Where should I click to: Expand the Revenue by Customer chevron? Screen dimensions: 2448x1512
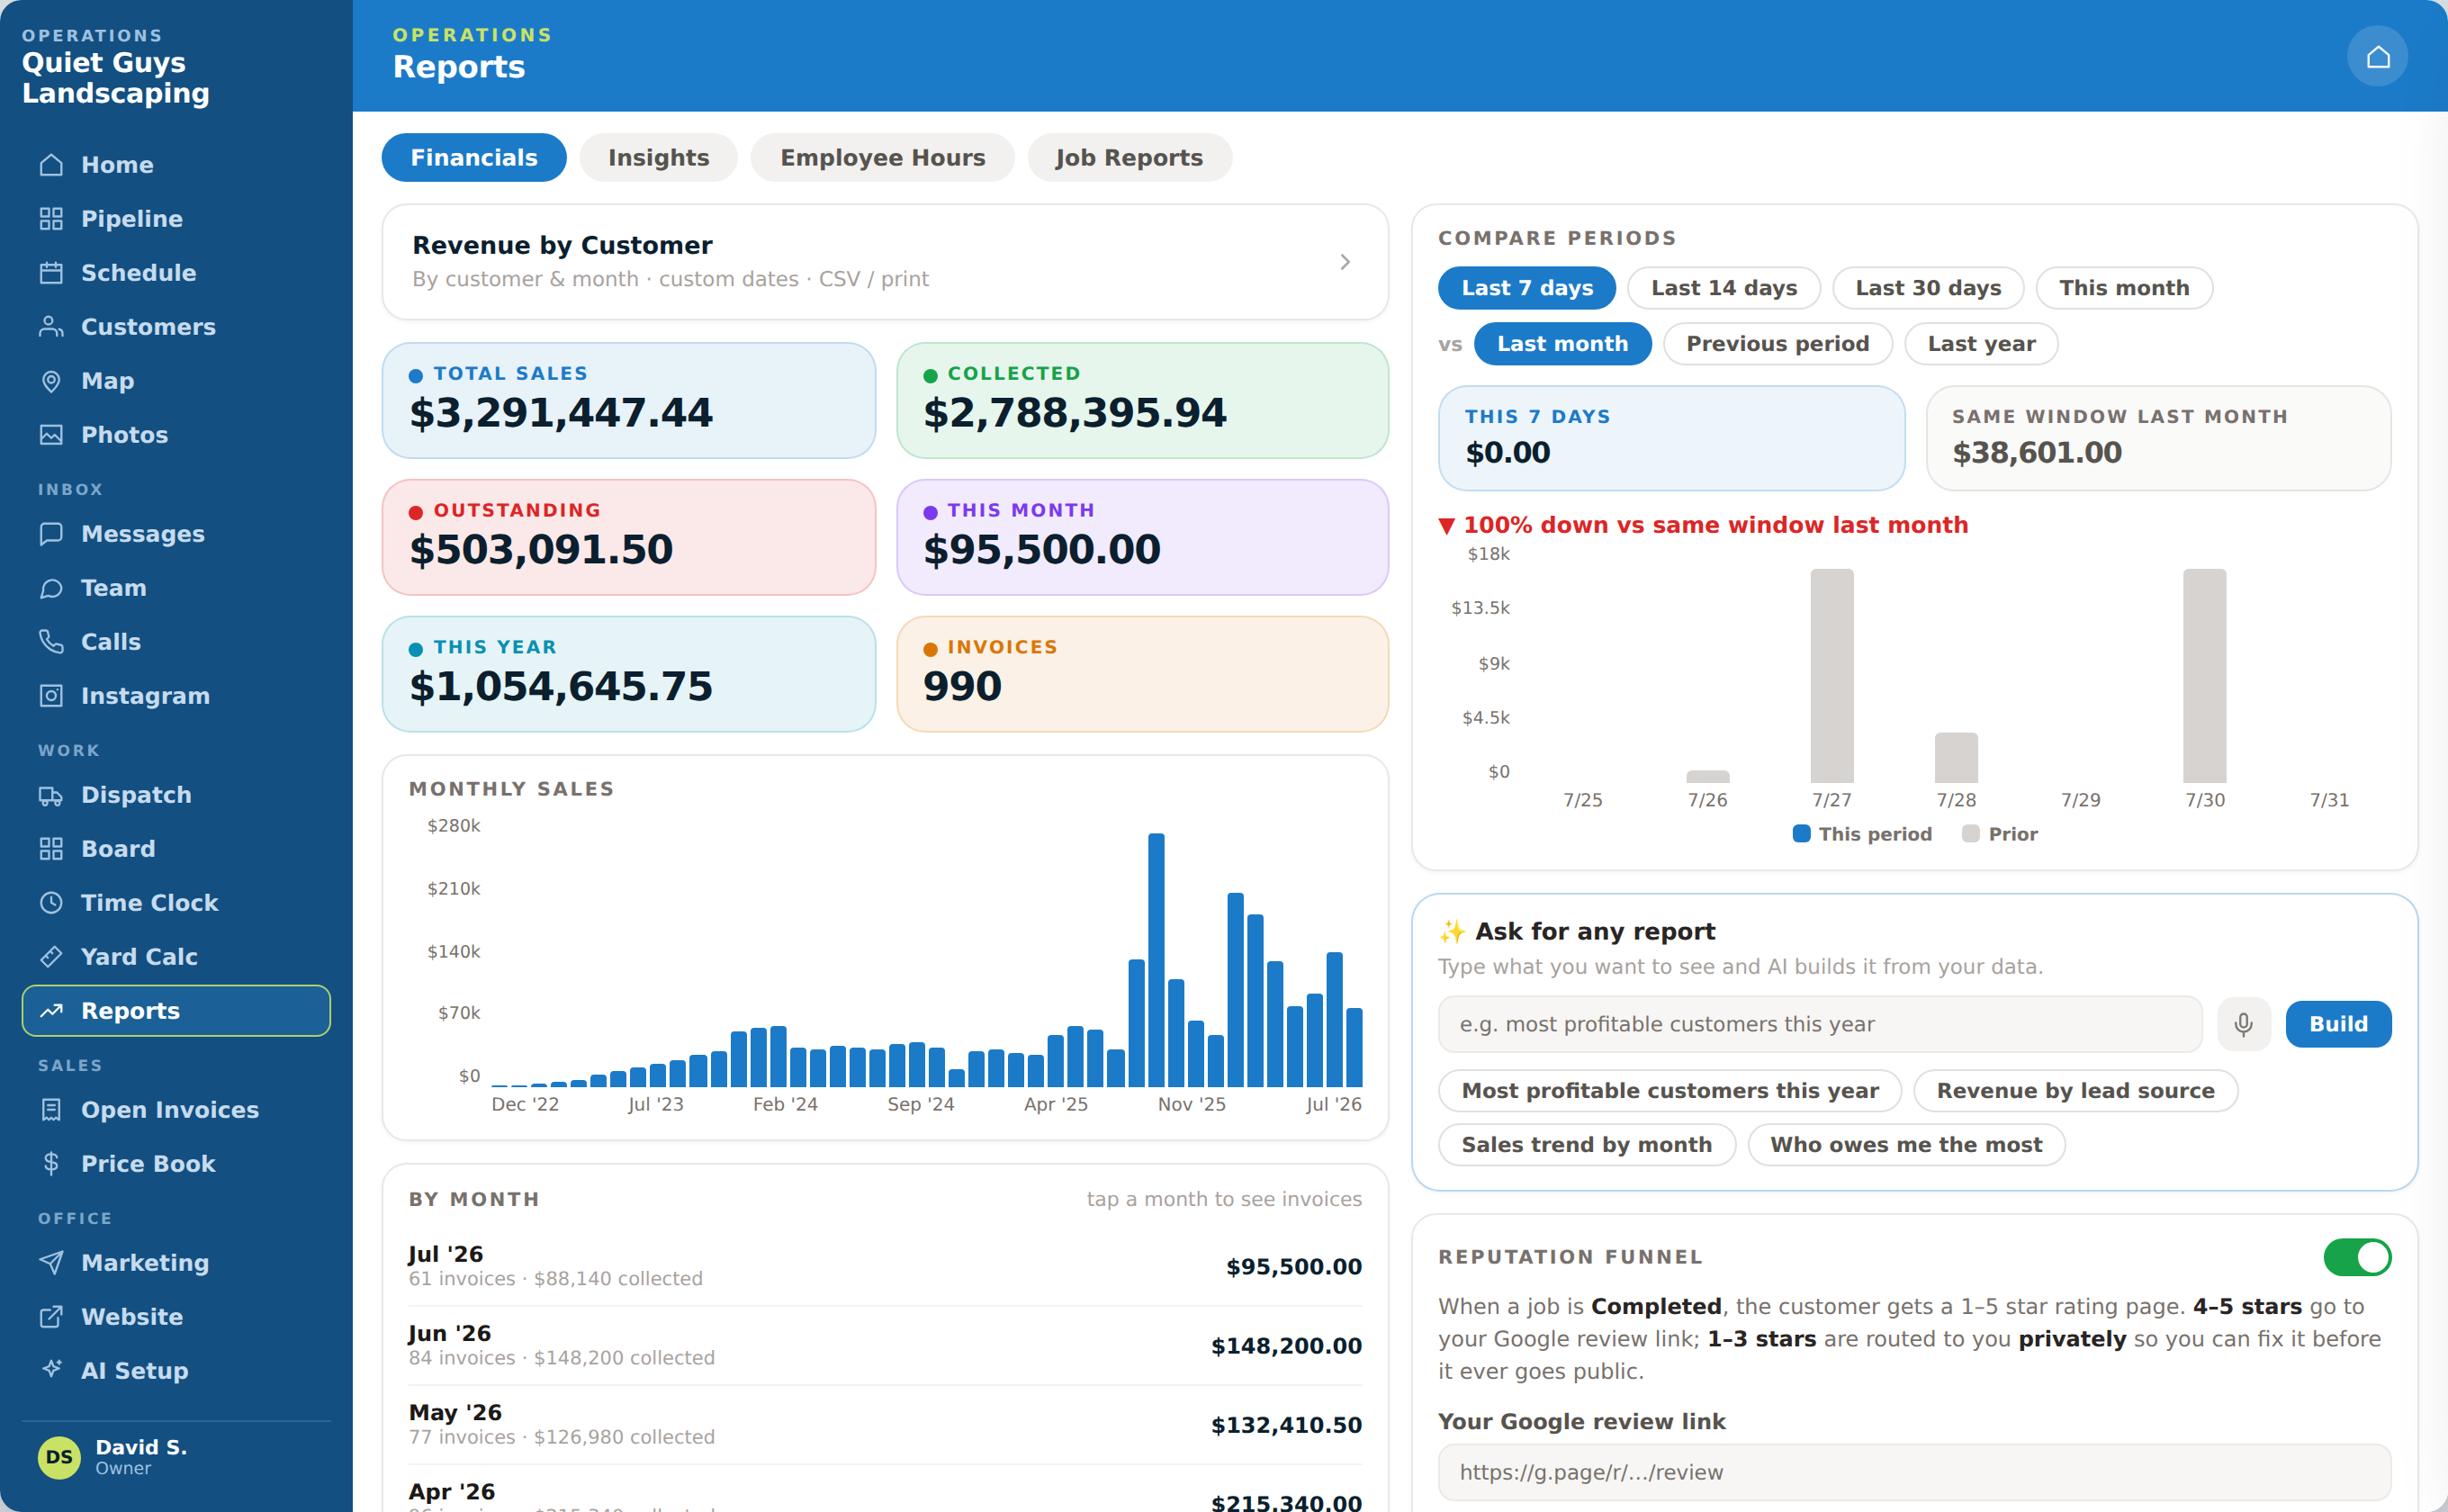tap(1345, 262)
